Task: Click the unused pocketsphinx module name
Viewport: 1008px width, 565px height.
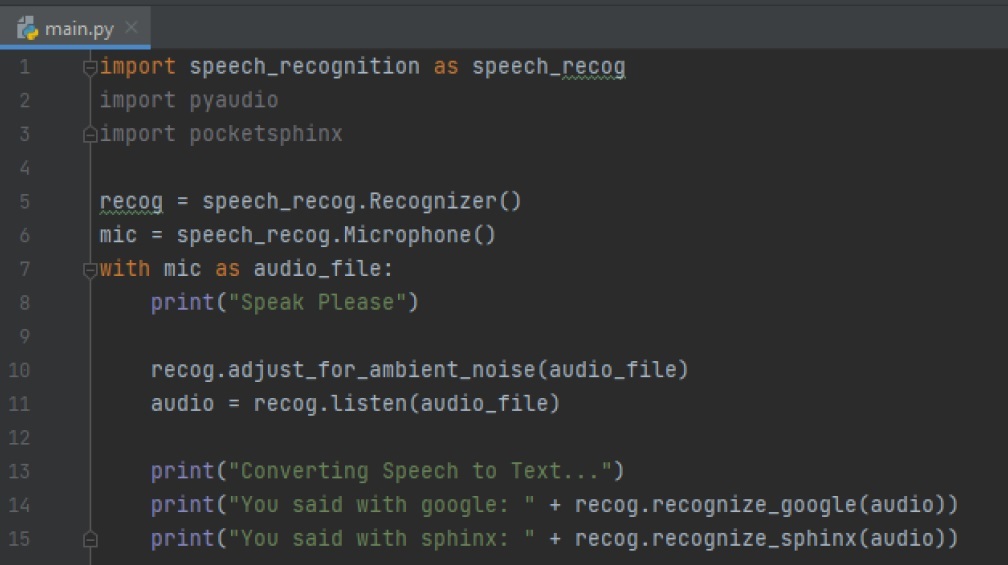Action: [266, 134]
